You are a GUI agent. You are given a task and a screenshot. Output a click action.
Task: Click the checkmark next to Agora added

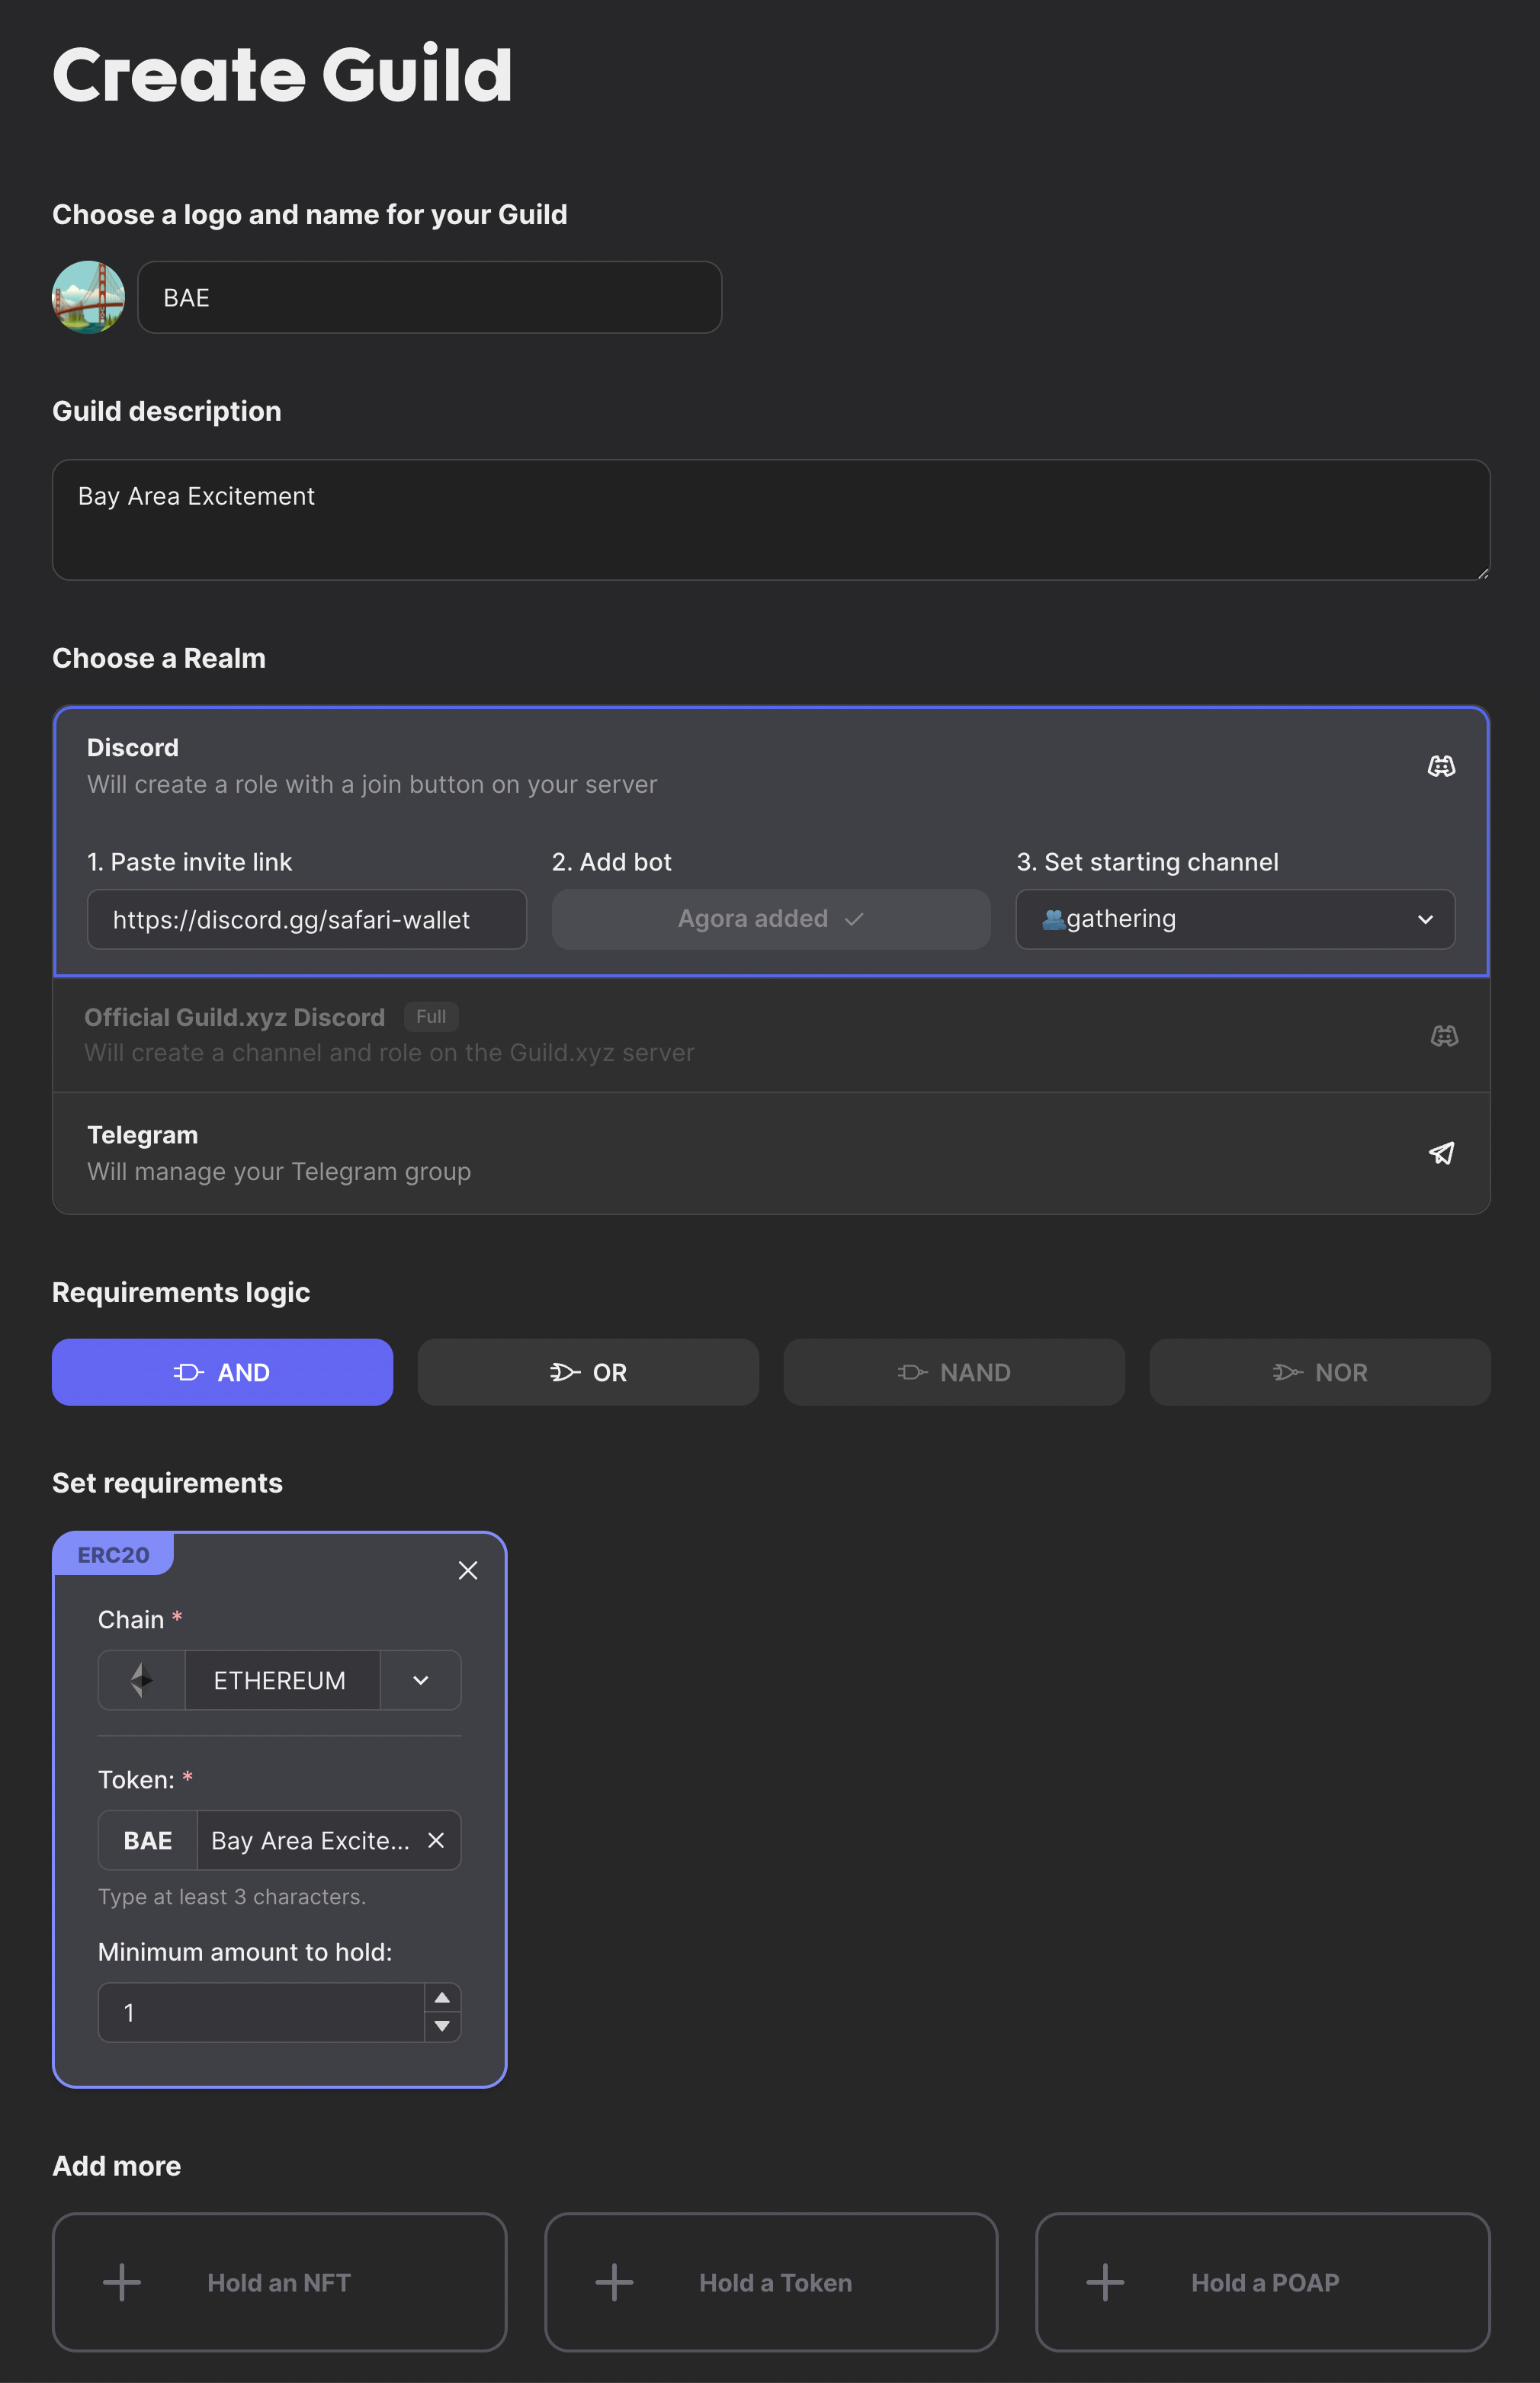(854, 919)
